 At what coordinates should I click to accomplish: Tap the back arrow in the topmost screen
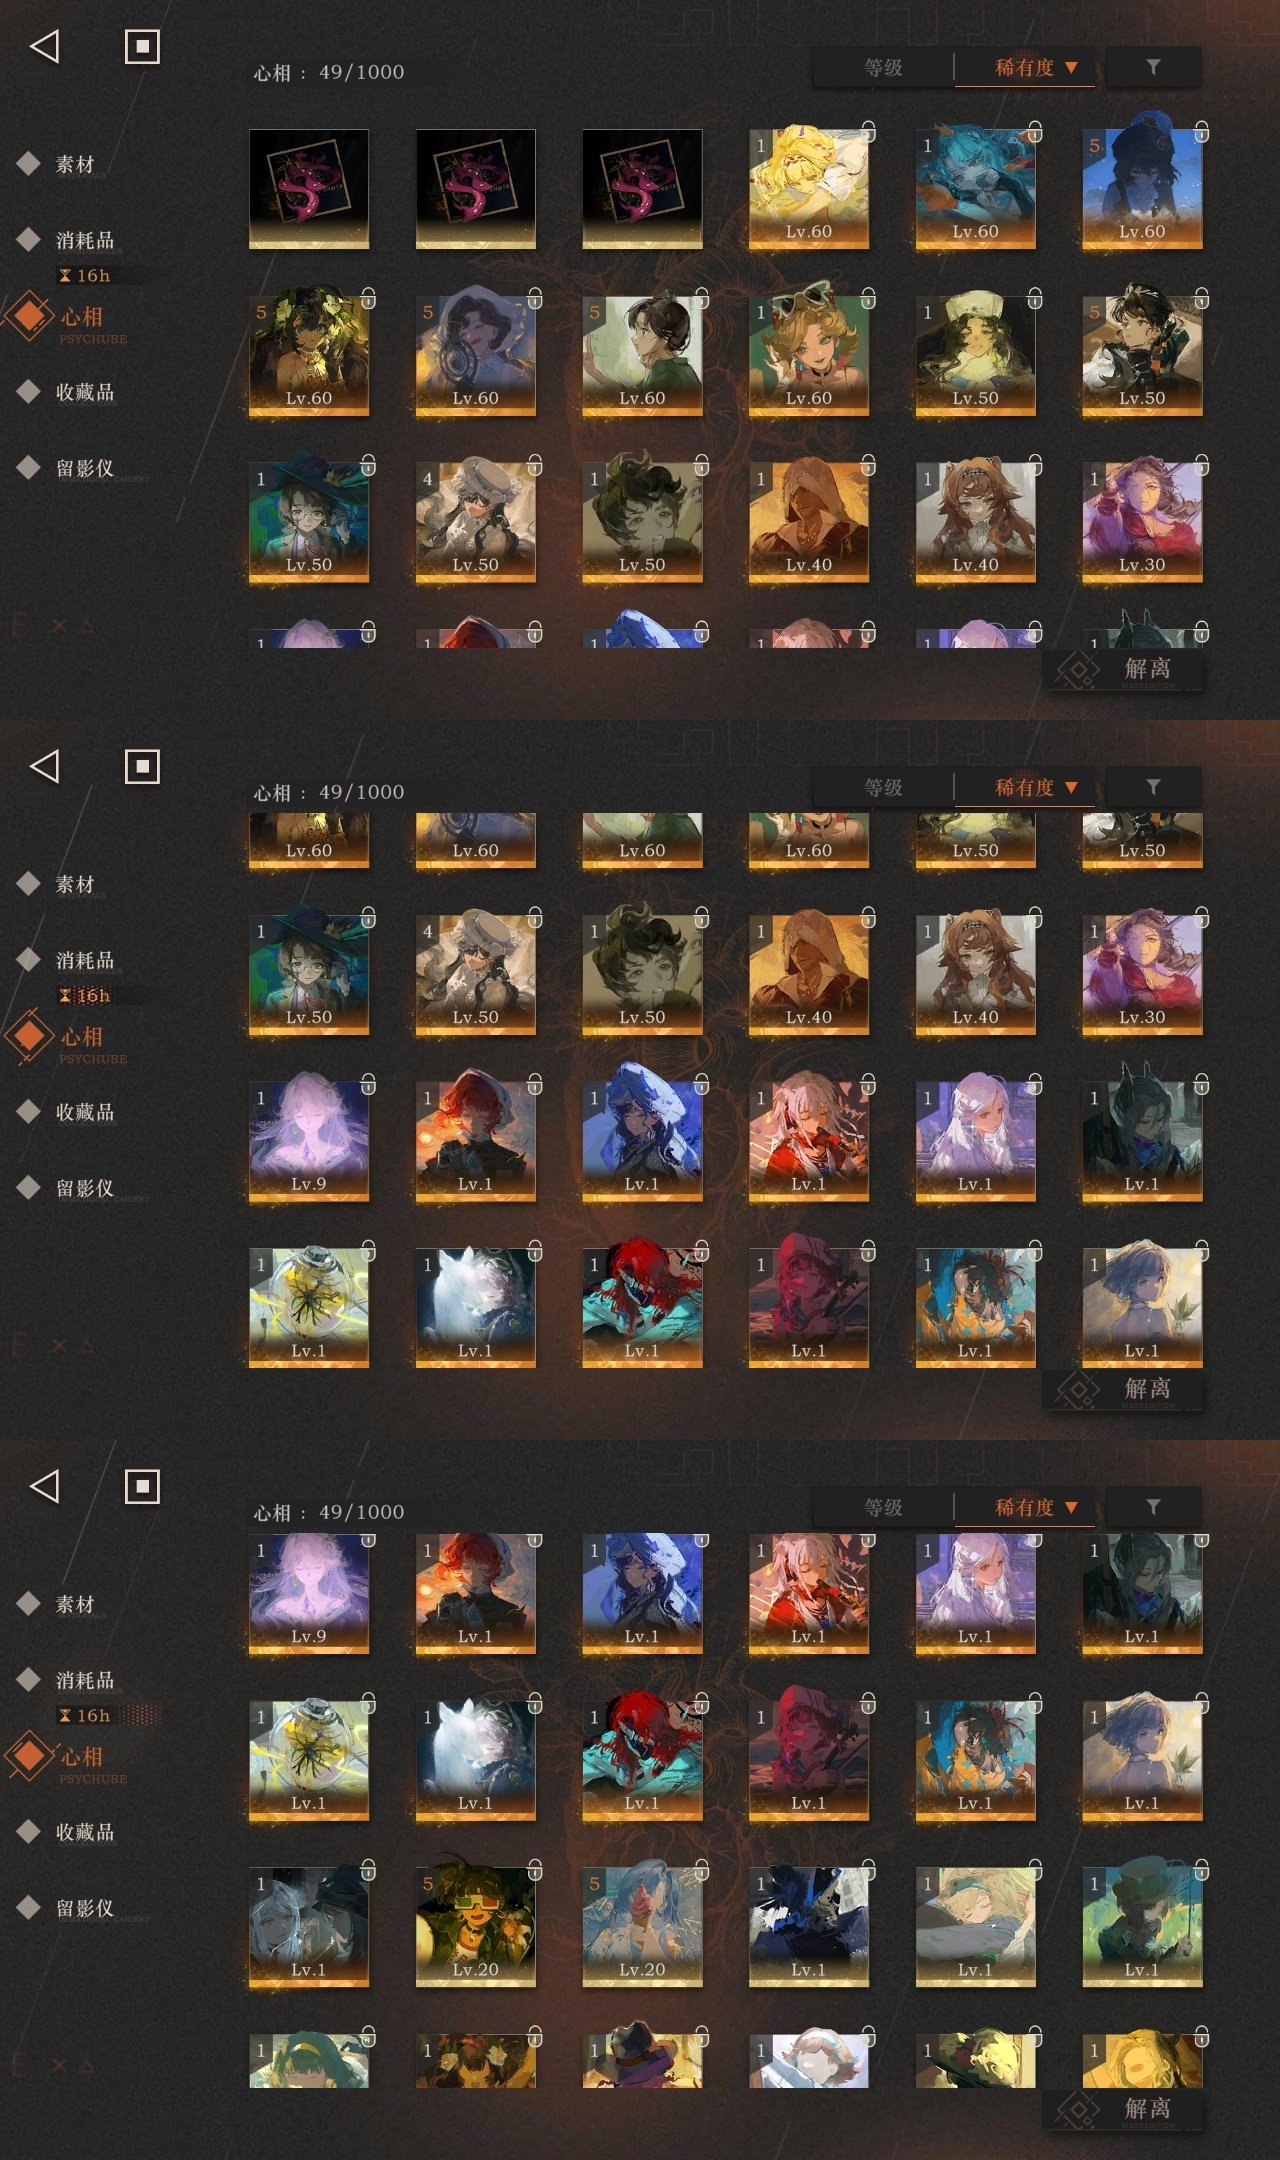[x=45, y=46]
